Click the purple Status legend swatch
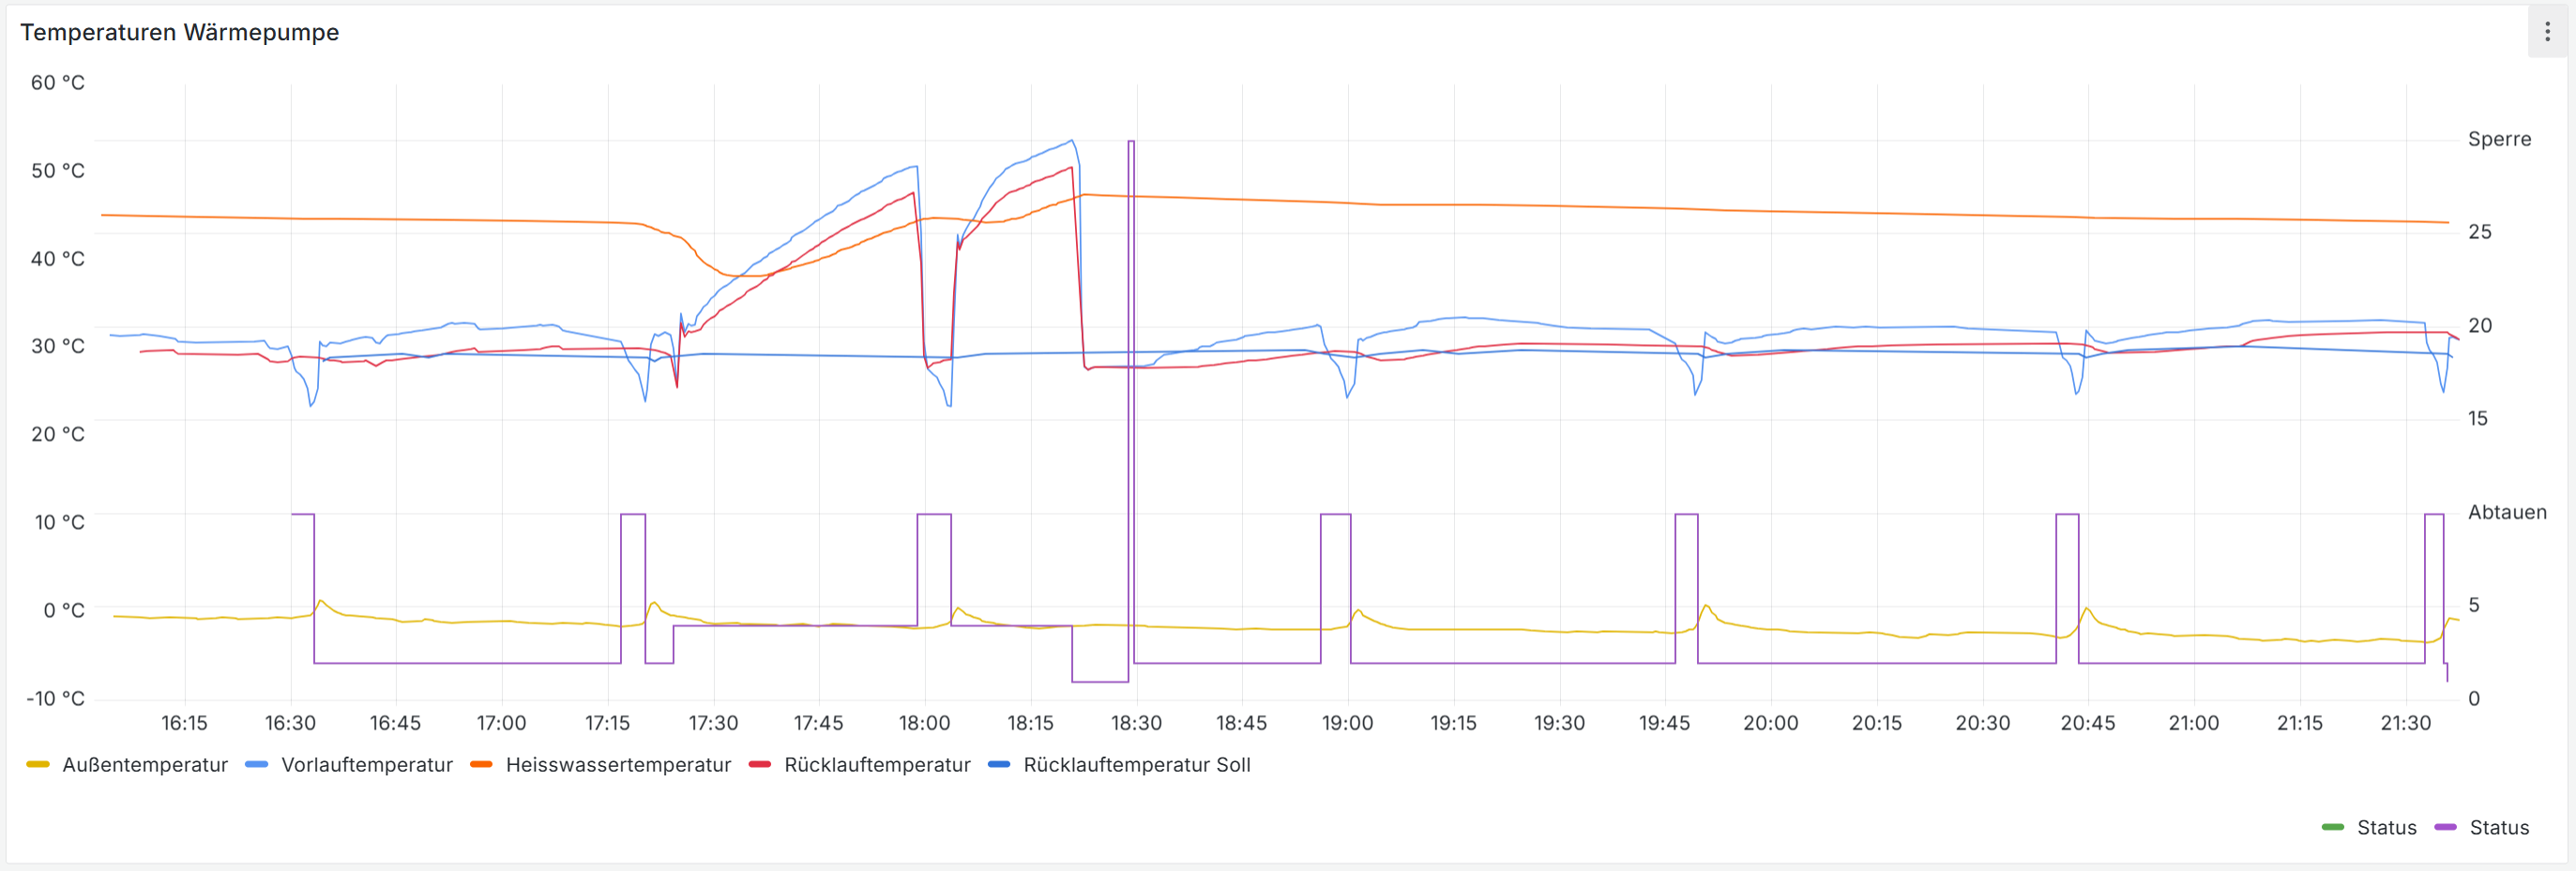Viewport: 2576px width, 871px height. pyautogui.click(x=2446, y=827)
